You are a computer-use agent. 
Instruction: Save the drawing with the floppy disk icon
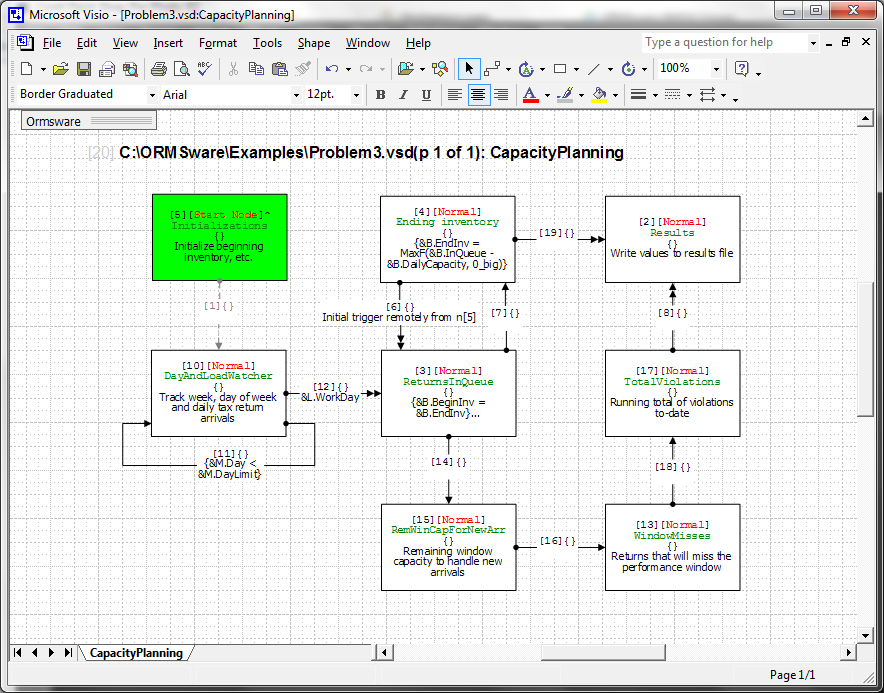84,69
